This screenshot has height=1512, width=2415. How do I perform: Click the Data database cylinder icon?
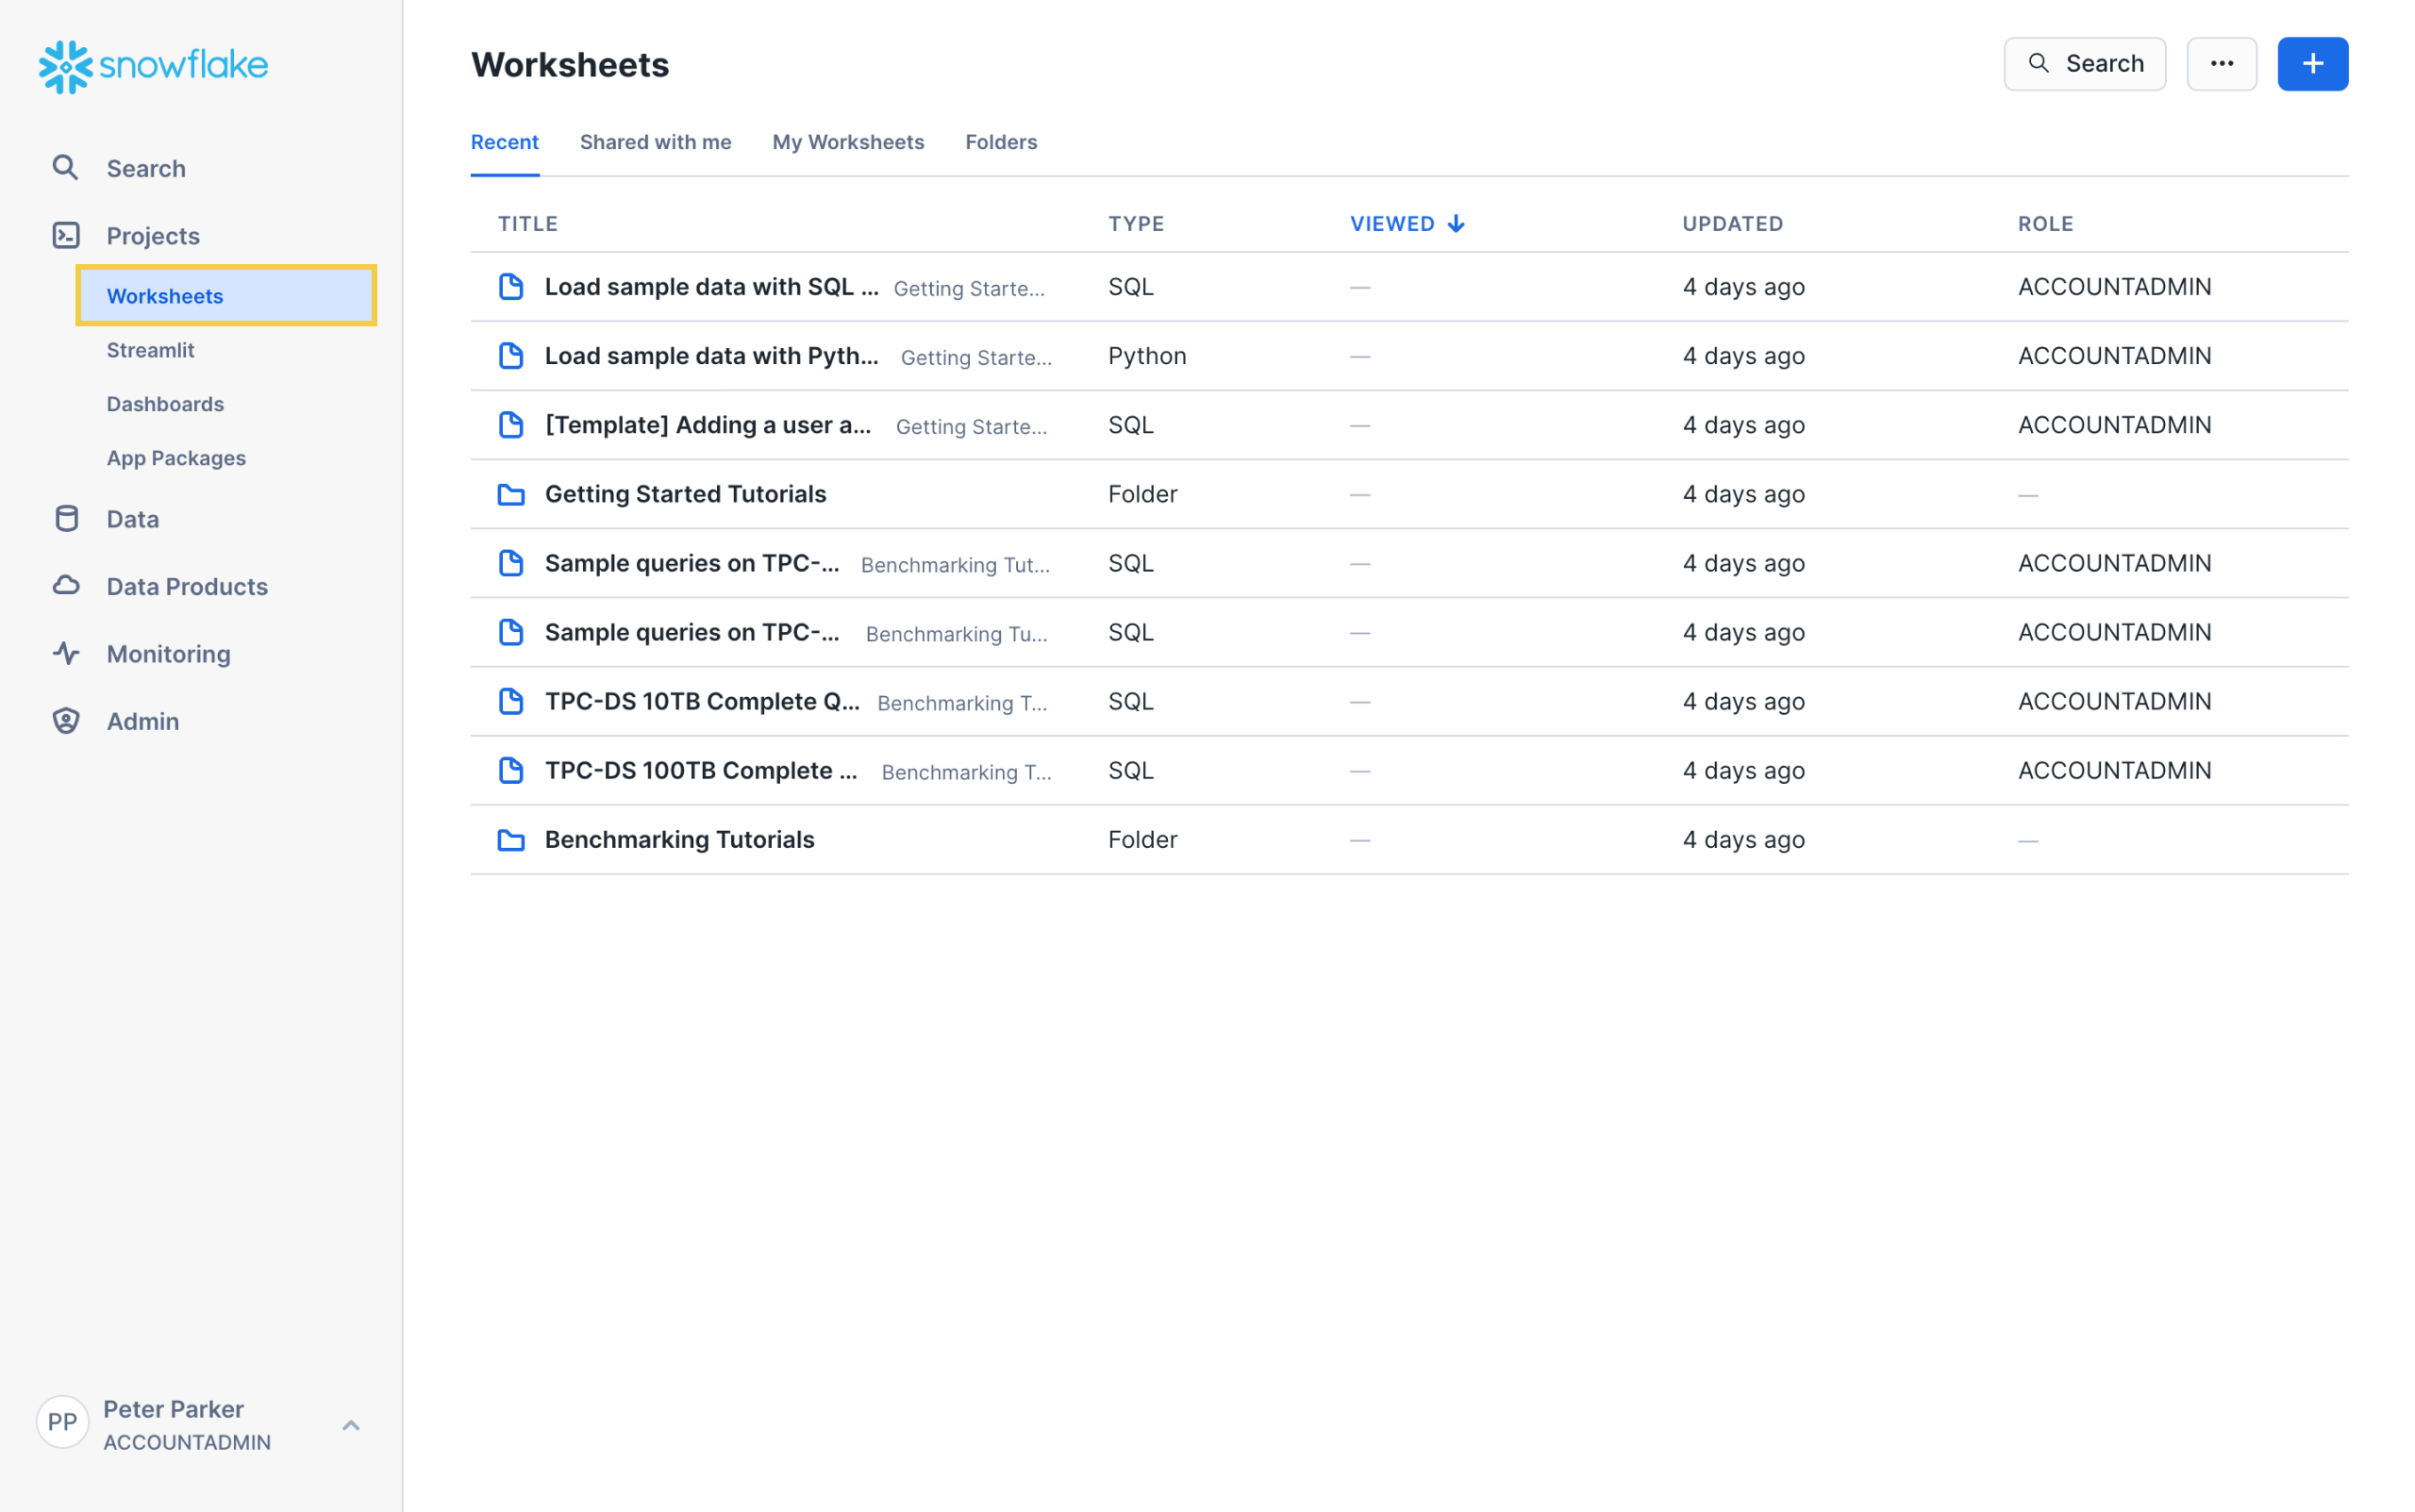point(66,518)
